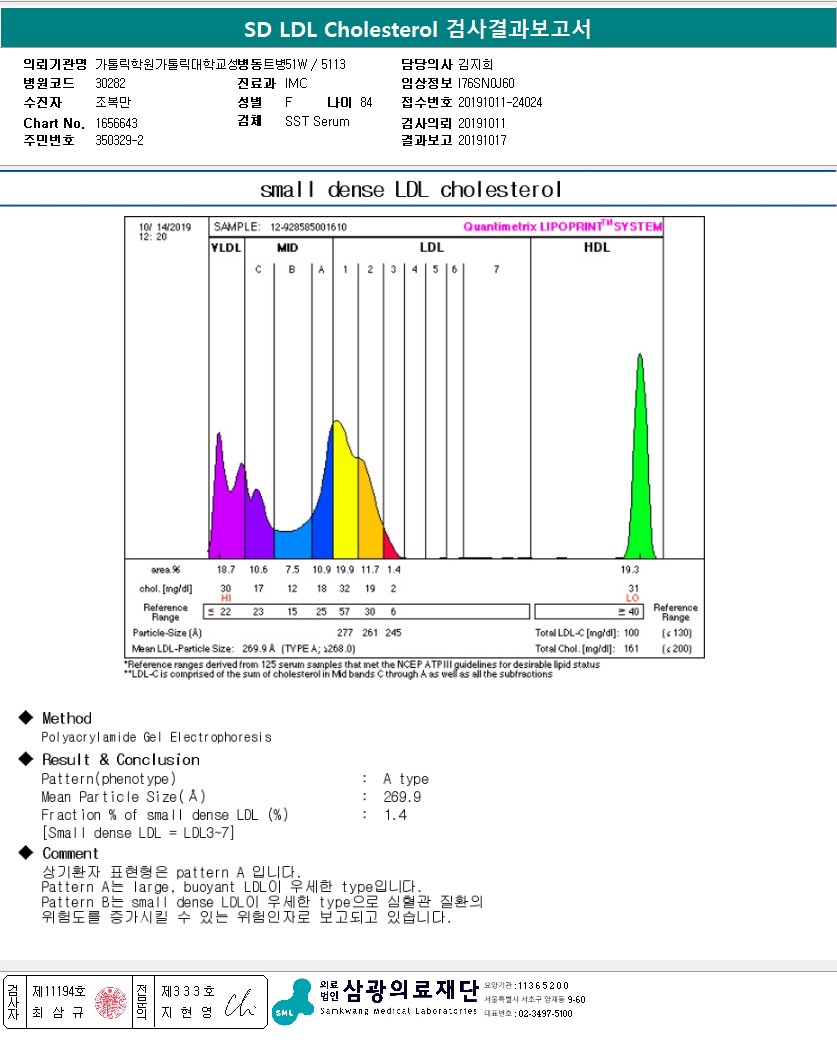Image resolution: width=837 pixels, height=1040 pixels.
Task: Click the SML logo icon
Action: click(x=292, y=1001)
